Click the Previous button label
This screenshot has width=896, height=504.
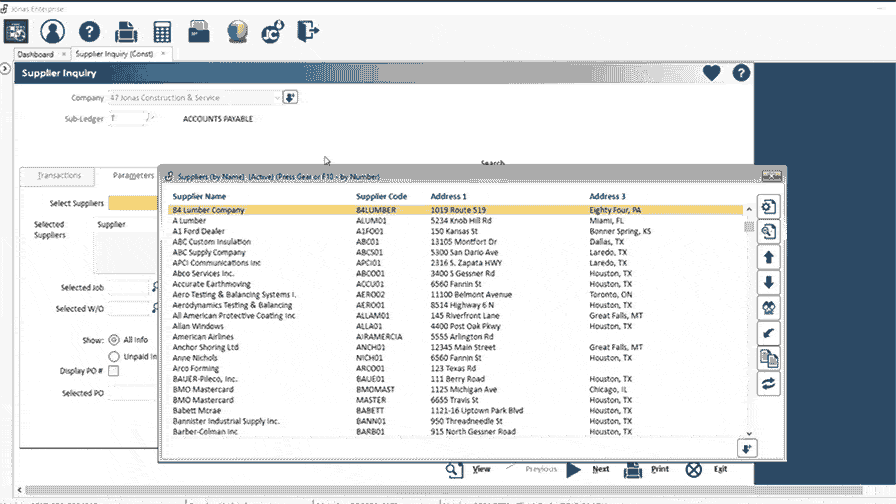click(x=541, y=469)
